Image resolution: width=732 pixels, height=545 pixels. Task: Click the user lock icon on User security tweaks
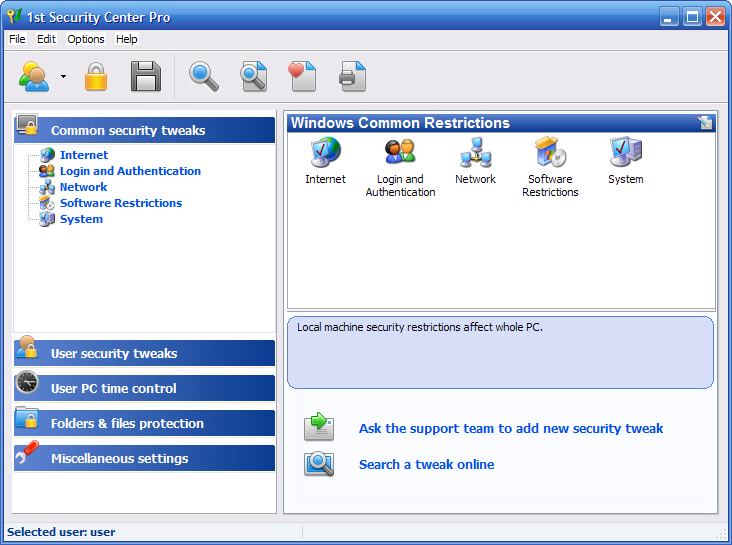click(x=27, y=347)
